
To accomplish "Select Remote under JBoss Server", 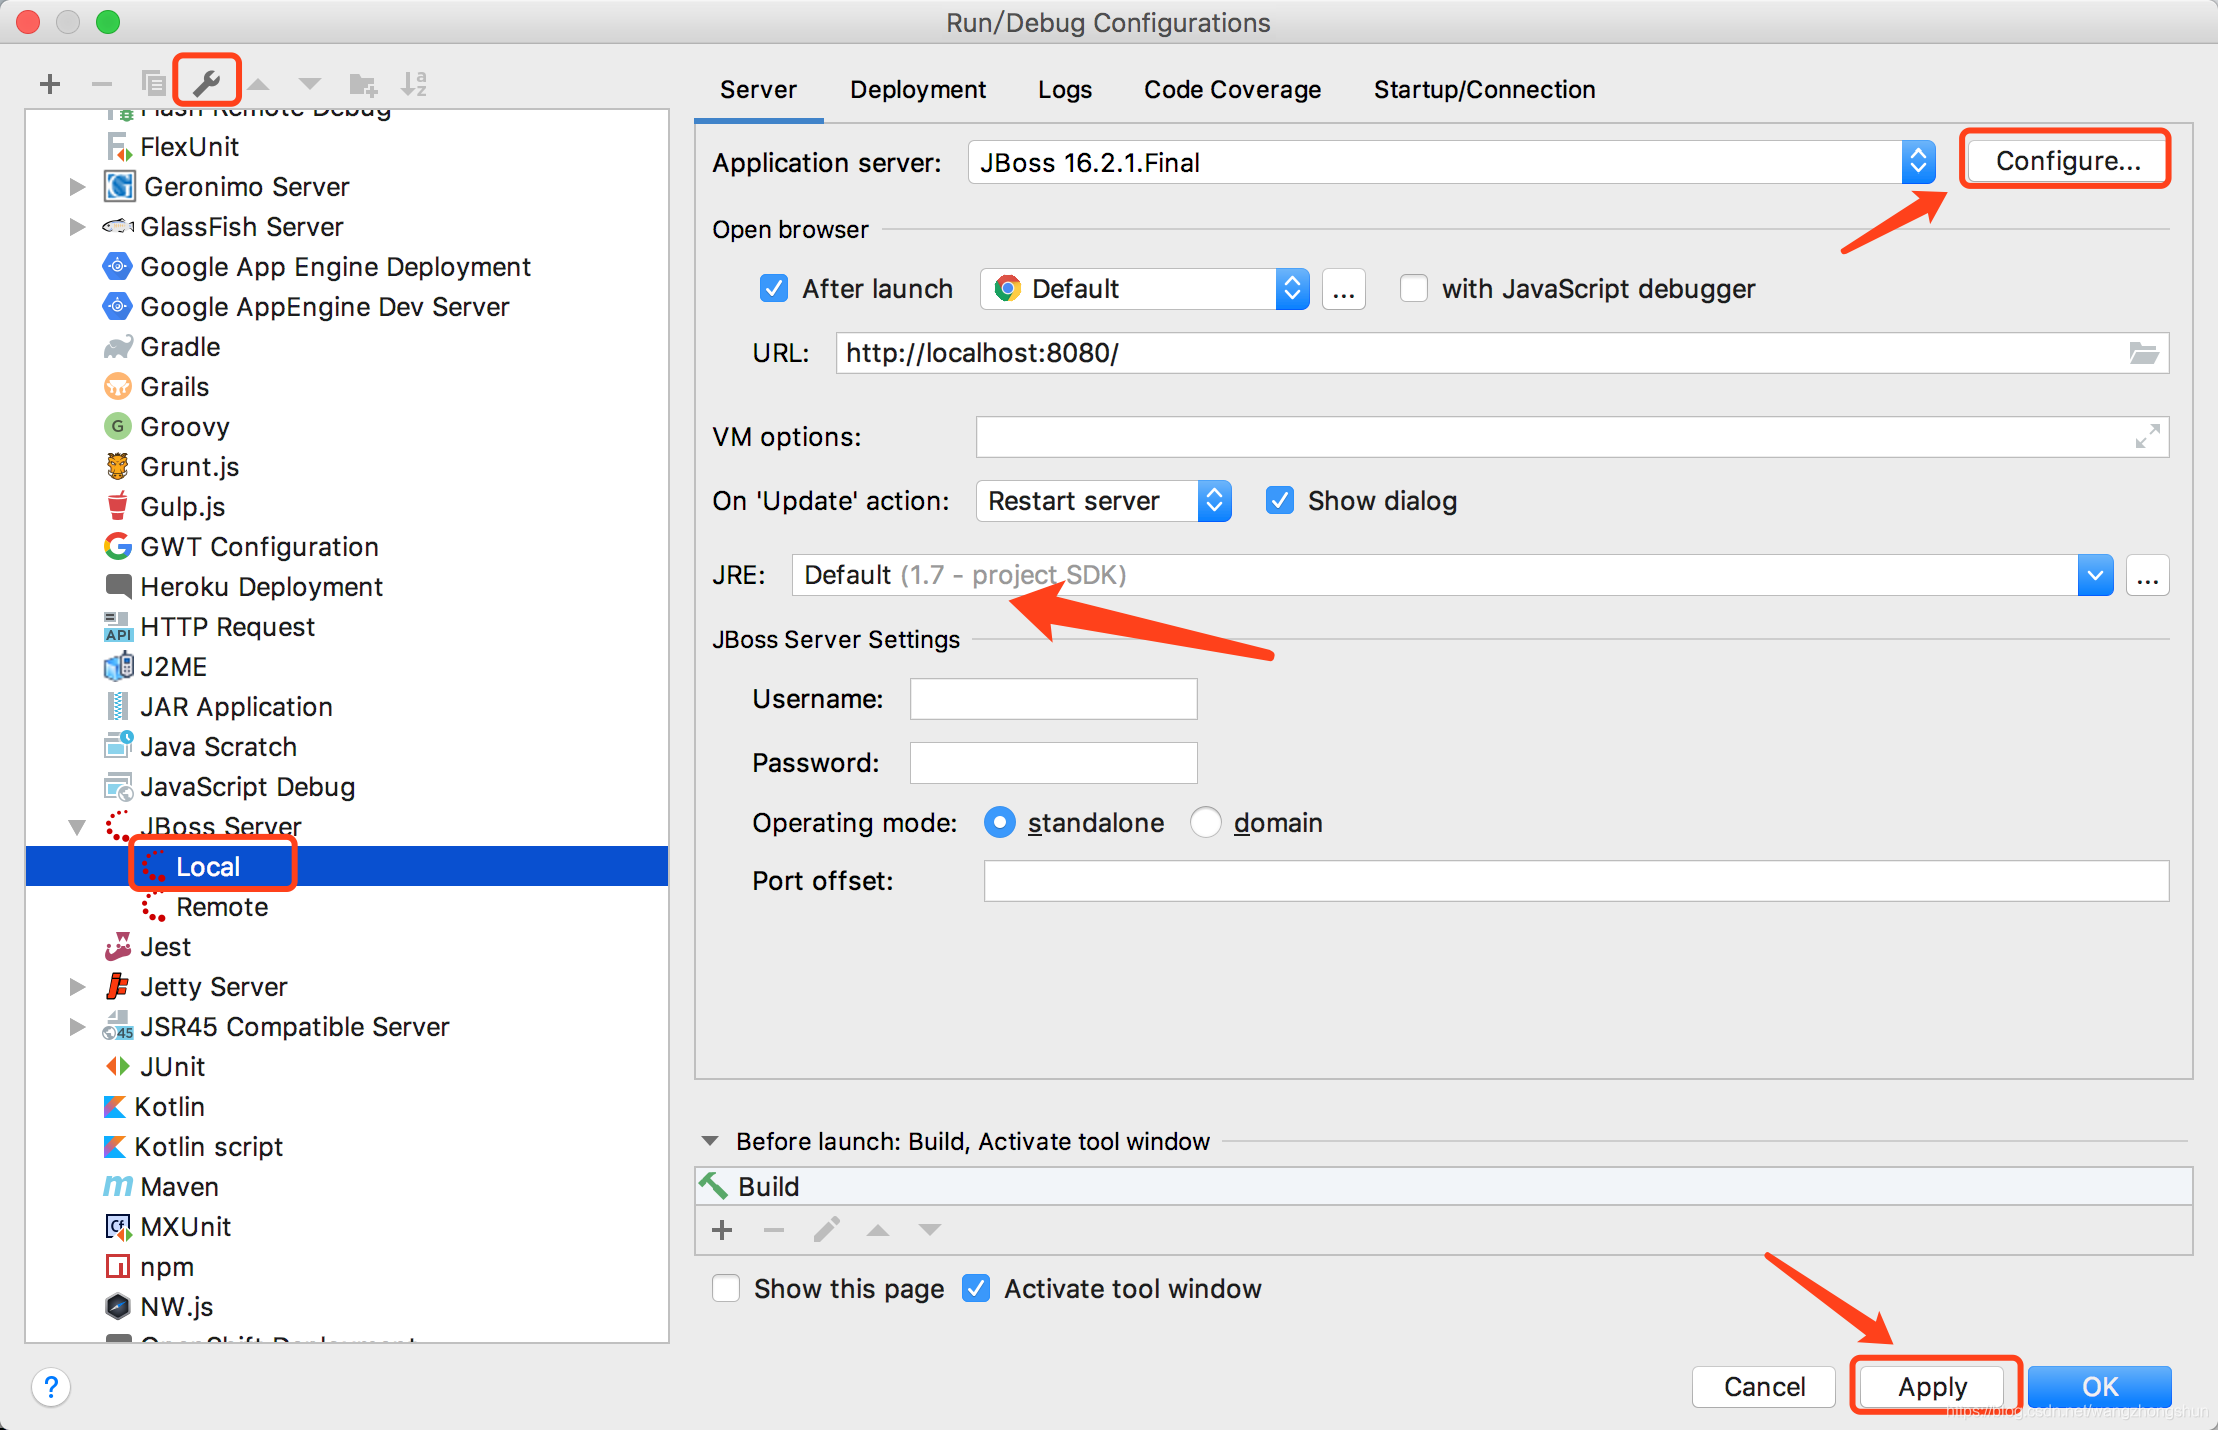I will coord(222,907).
